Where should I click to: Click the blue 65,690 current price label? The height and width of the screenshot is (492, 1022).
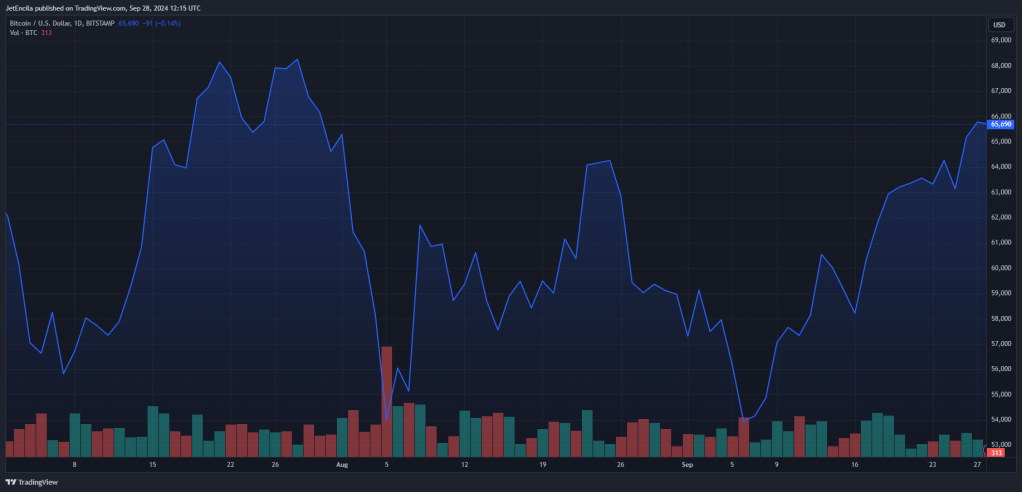(1000, 124)
